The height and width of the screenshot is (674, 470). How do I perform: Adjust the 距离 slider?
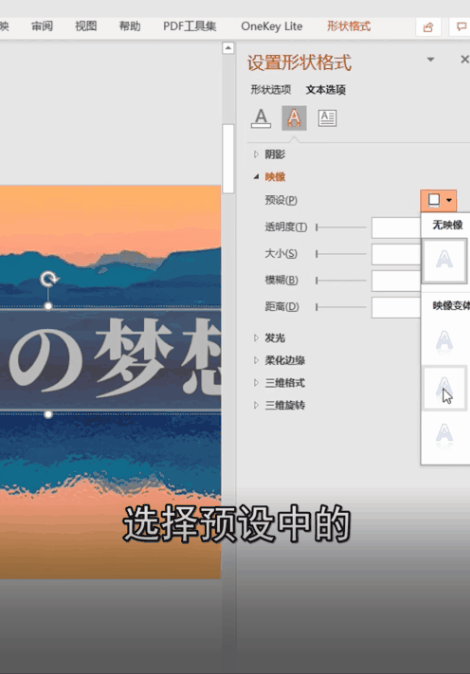[x=341, y=307]
